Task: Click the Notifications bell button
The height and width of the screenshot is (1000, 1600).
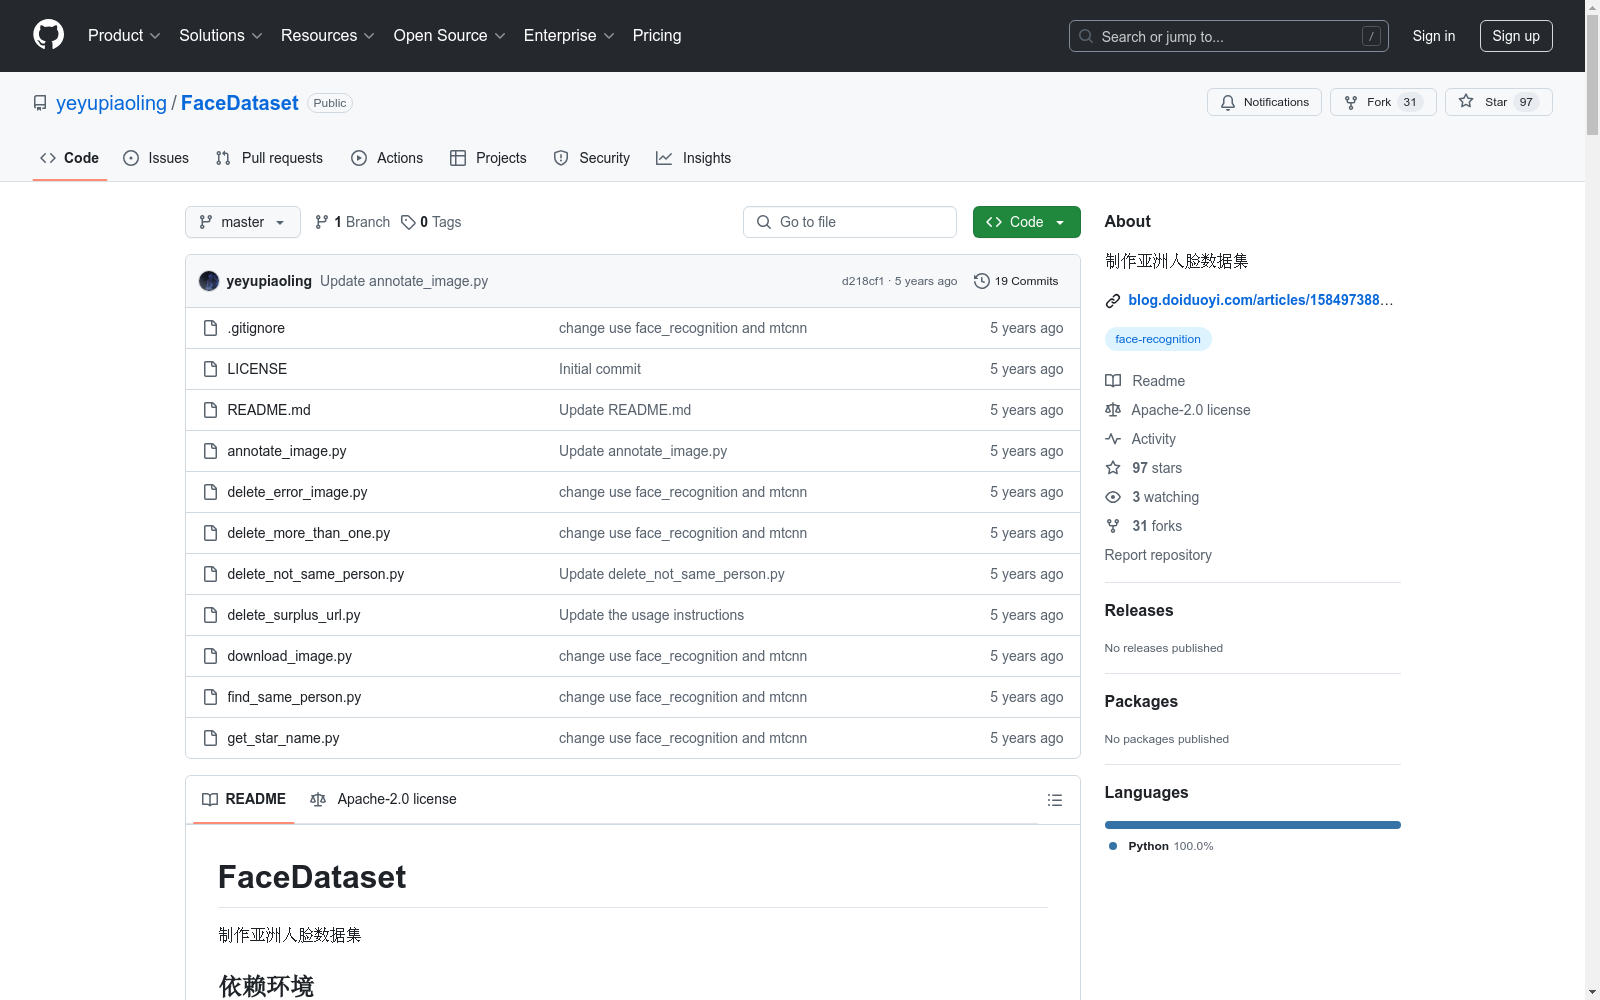Action: coord(1264,102)
